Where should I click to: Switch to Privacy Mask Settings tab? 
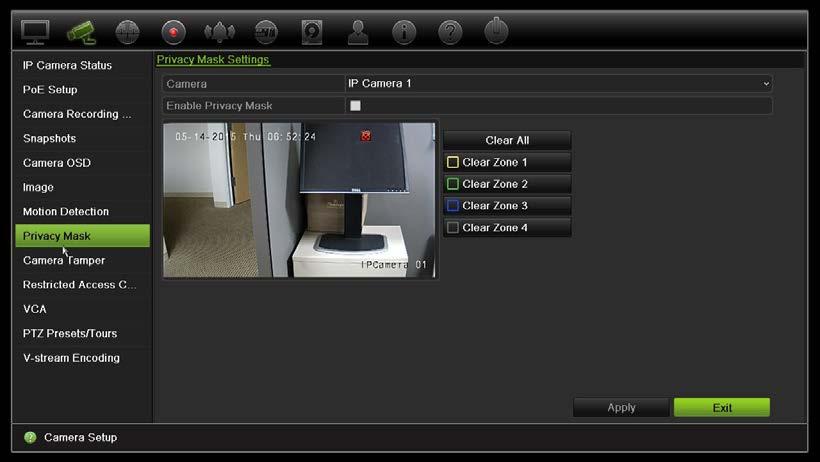213,60
